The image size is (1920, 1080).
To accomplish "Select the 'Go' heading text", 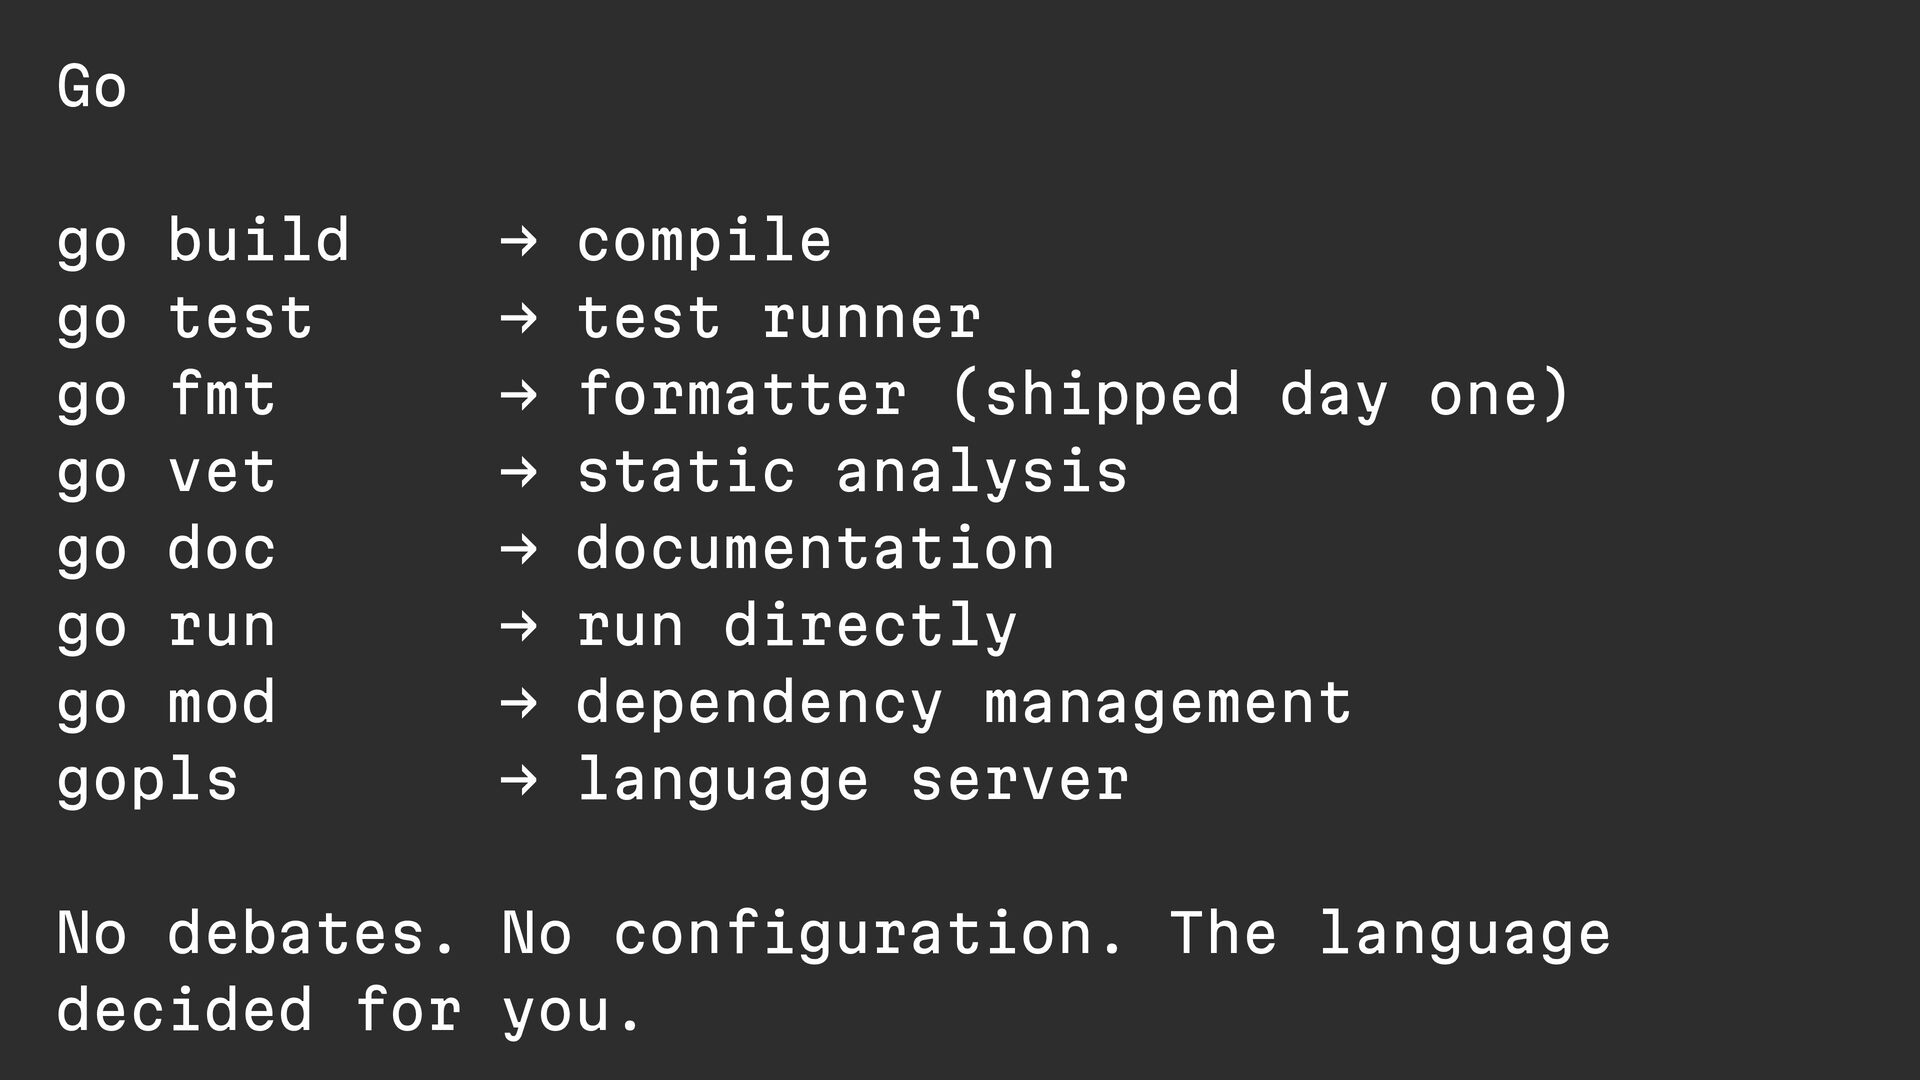I will point(92,86).
